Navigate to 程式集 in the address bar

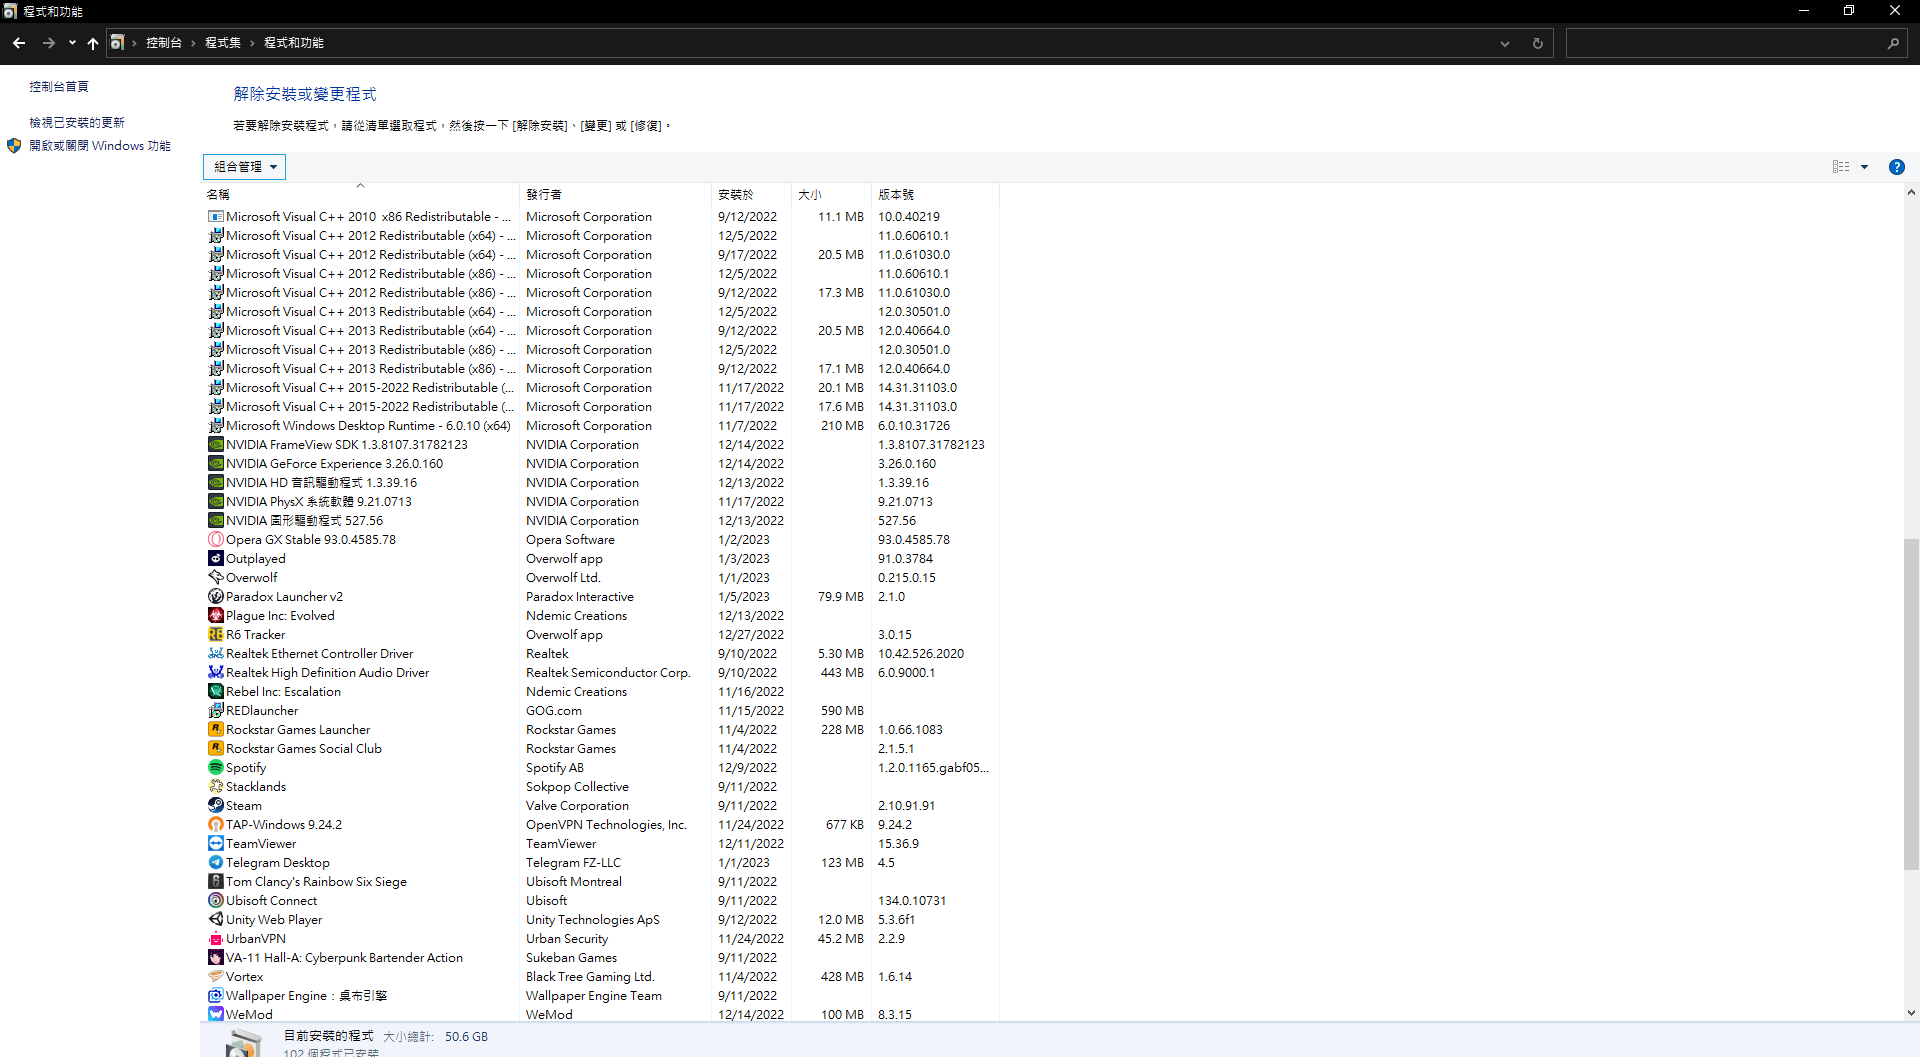tap(223, 43)
